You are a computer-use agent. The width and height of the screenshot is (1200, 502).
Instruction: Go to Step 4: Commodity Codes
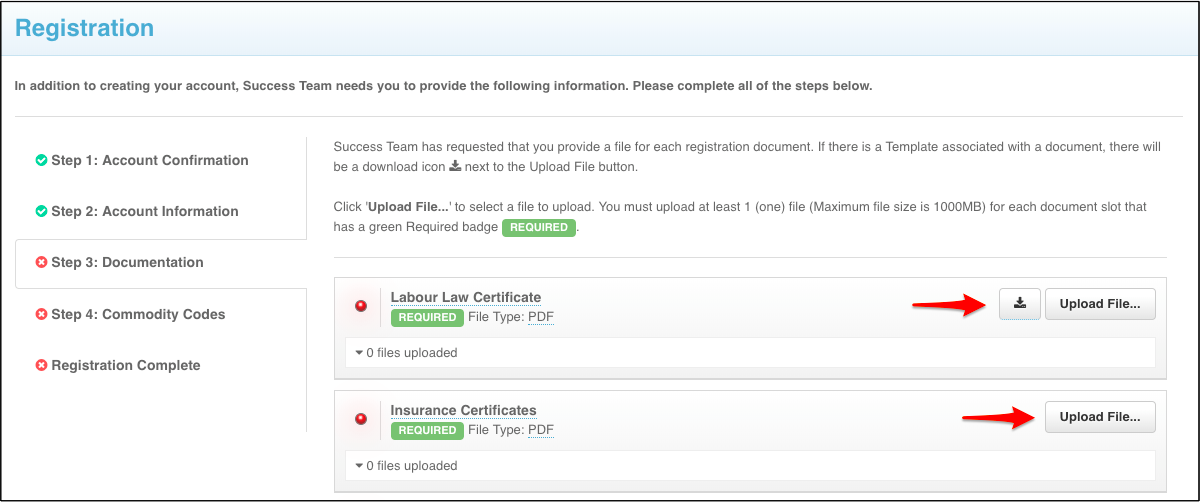[138, 314]
